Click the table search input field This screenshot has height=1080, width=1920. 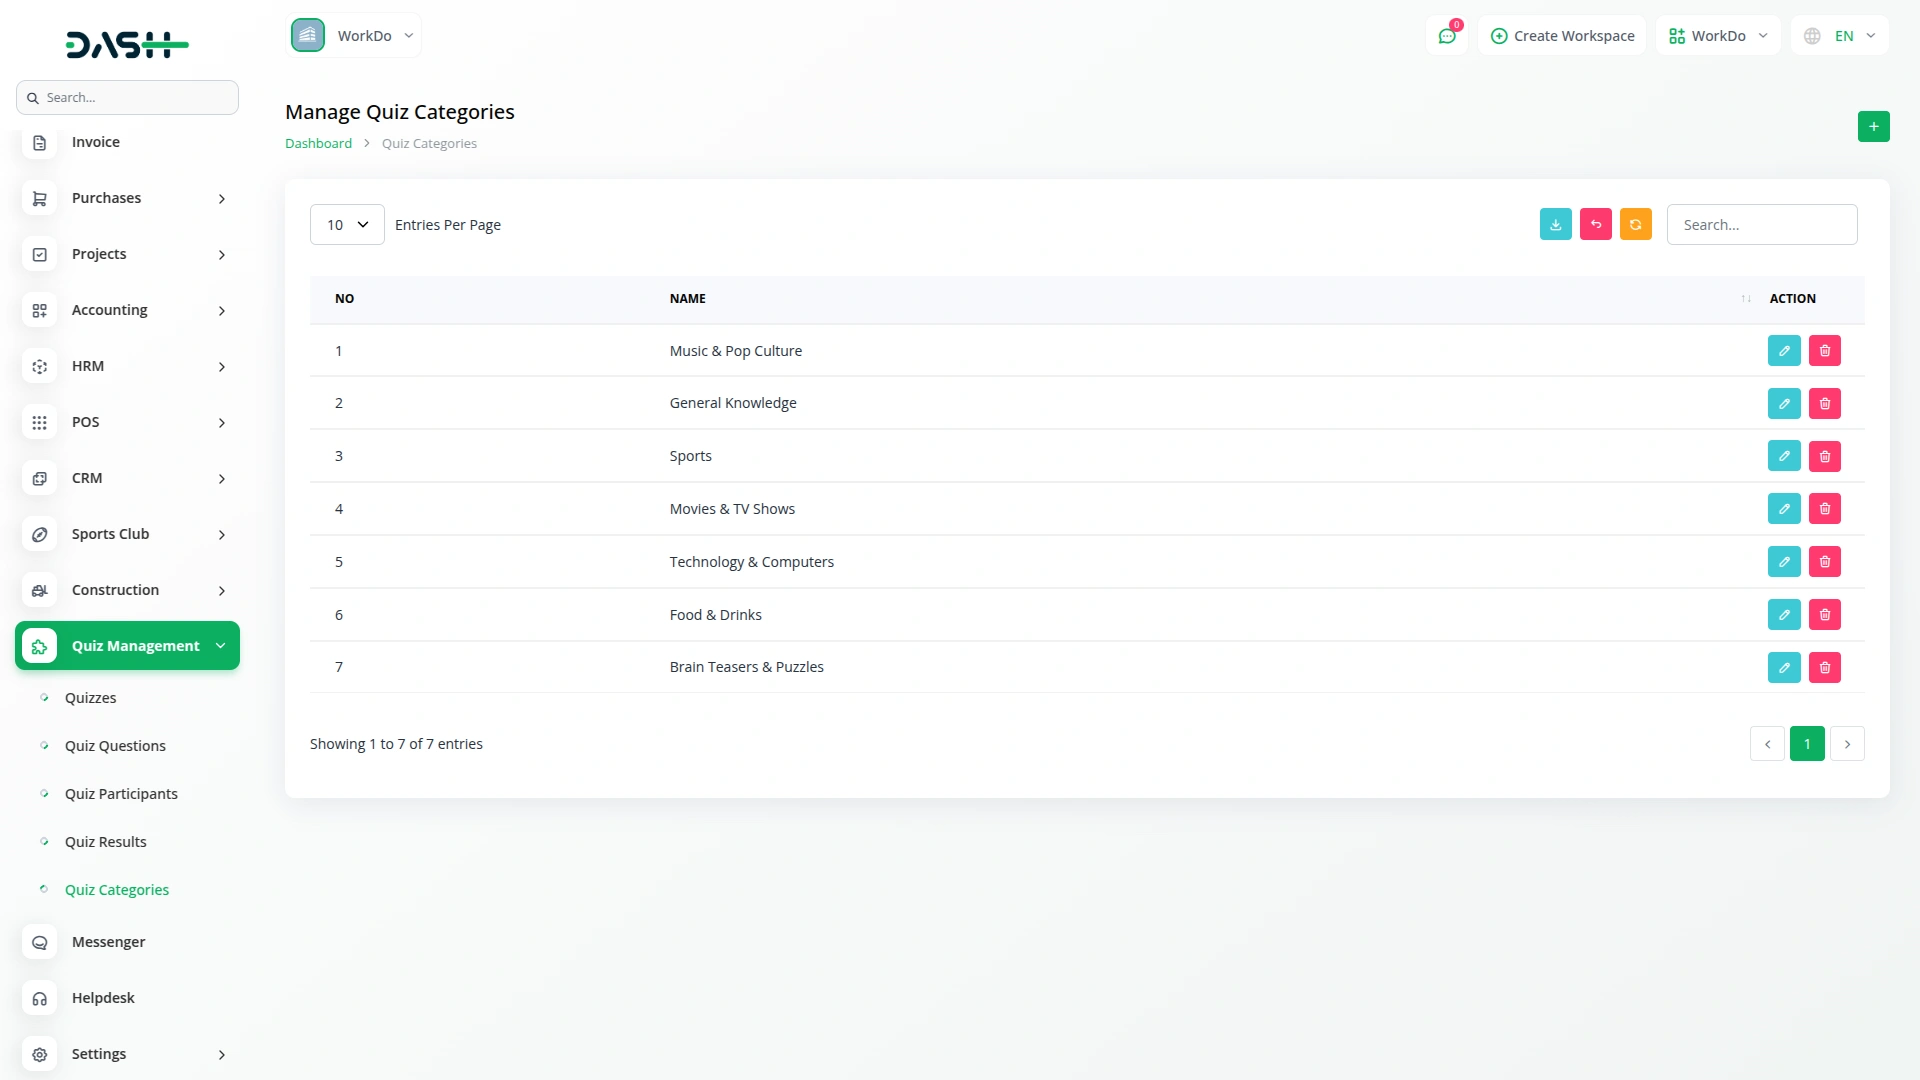pyautogui.click(x=1761, y=225)
